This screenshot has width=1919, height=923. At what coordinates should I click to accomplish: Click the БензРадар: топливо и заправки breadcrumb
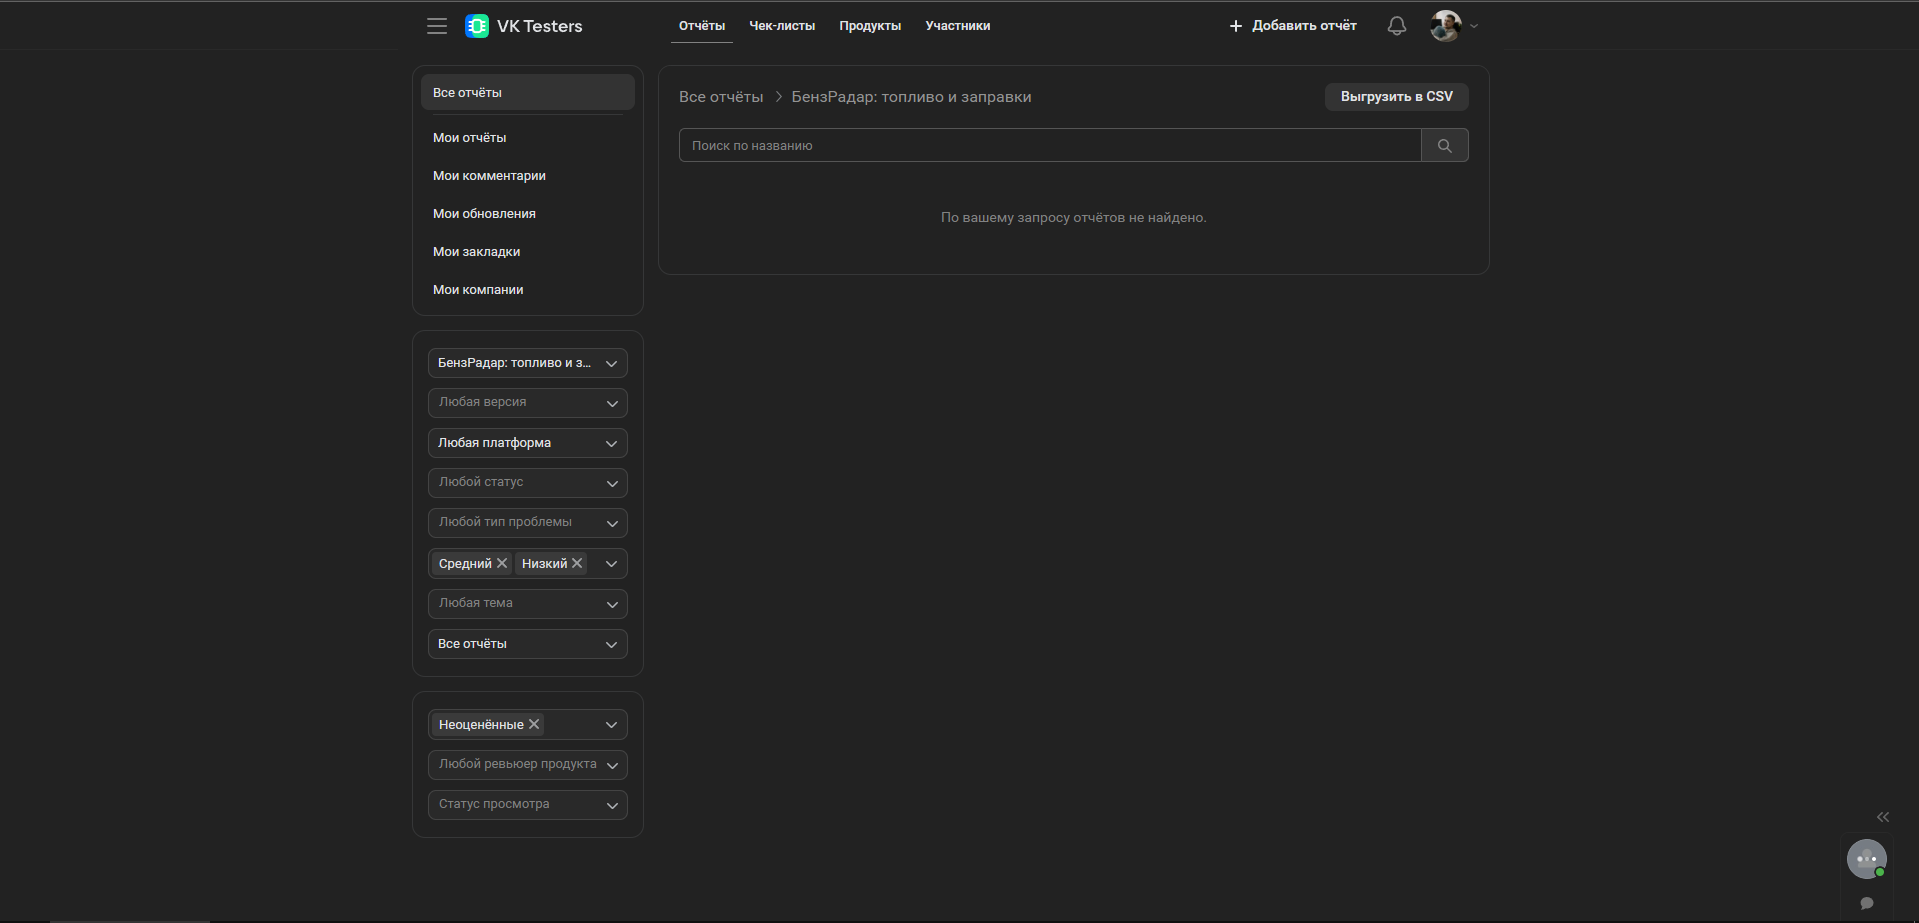point(911,97)
